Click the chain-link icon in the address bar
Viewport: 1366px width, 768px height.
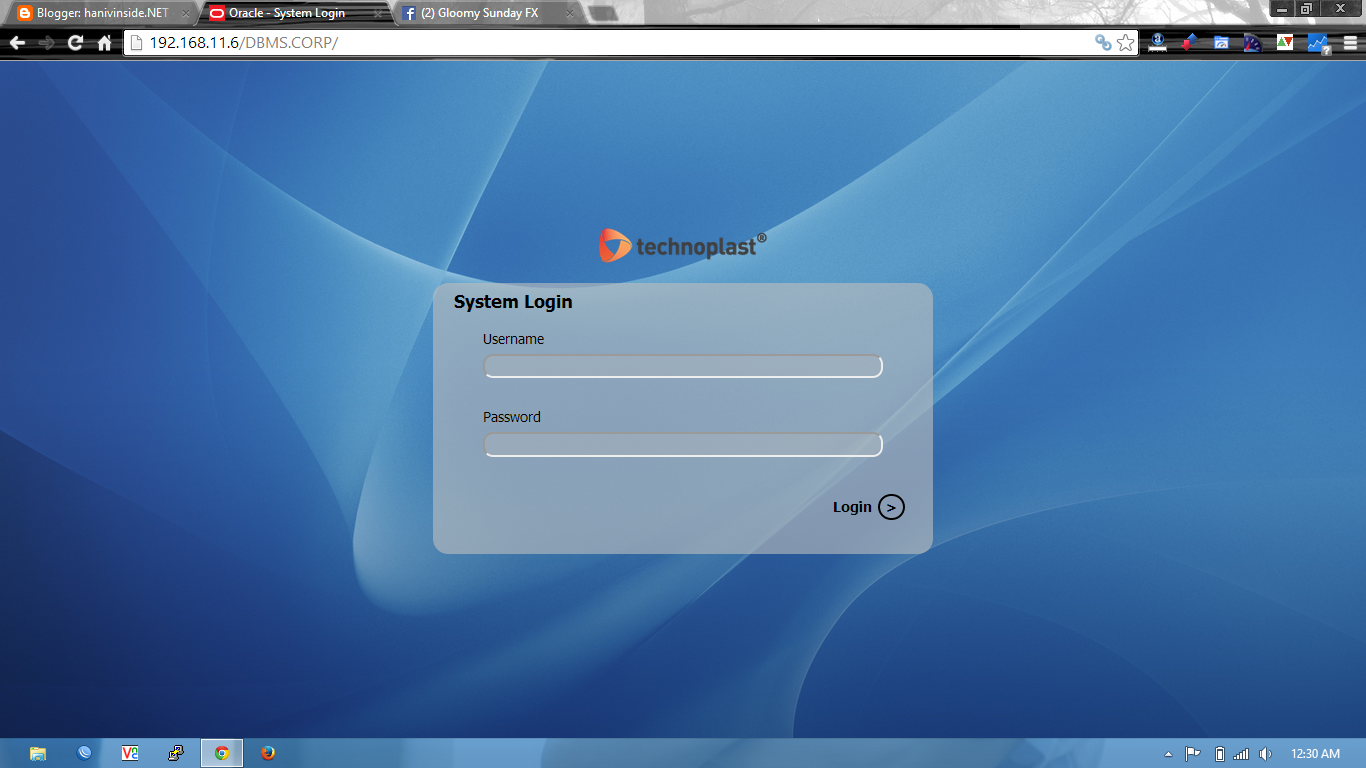pos(1103,43)
